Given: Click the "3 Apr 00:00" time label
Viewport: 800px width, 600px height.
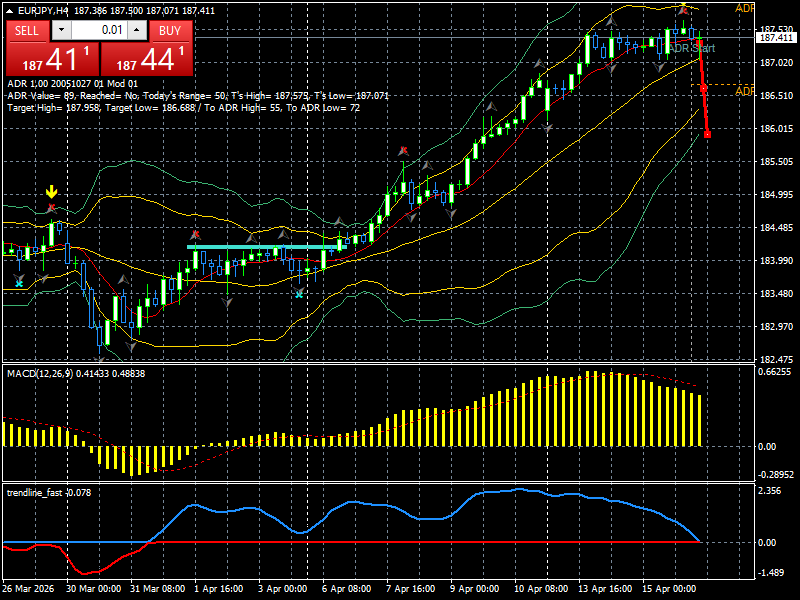Looking at the screenshot, I should tap(283, 588).
